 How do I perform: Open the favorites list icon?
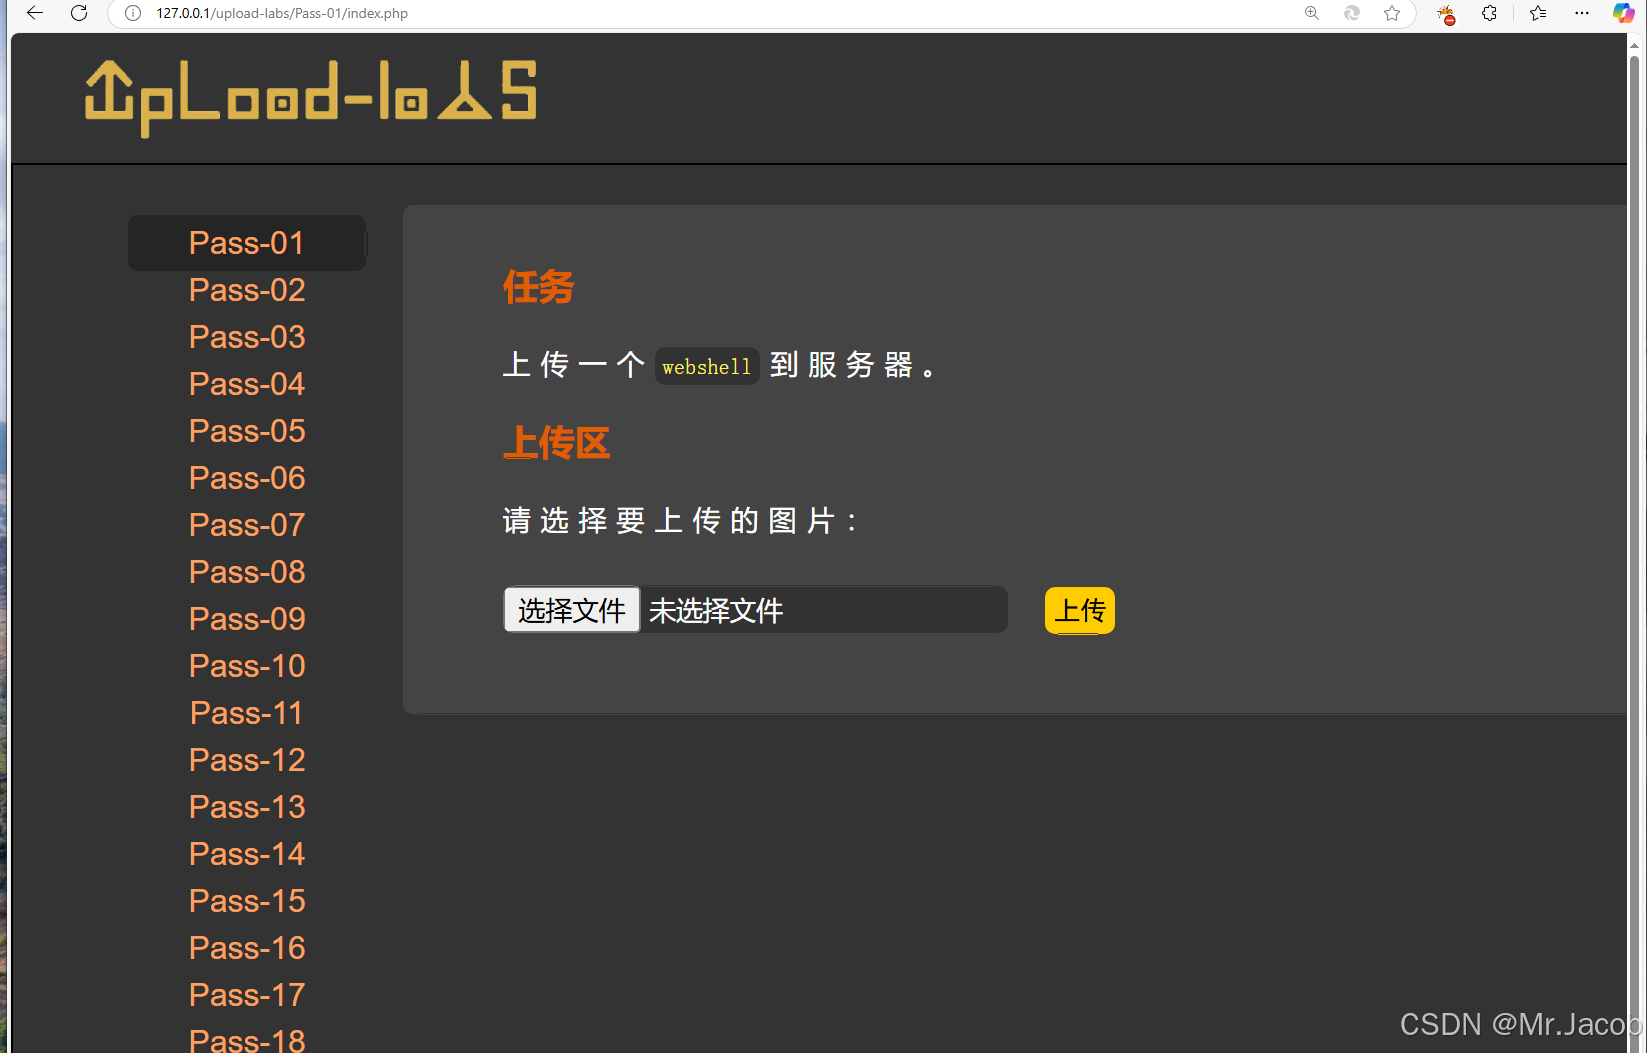[1538, 13]
